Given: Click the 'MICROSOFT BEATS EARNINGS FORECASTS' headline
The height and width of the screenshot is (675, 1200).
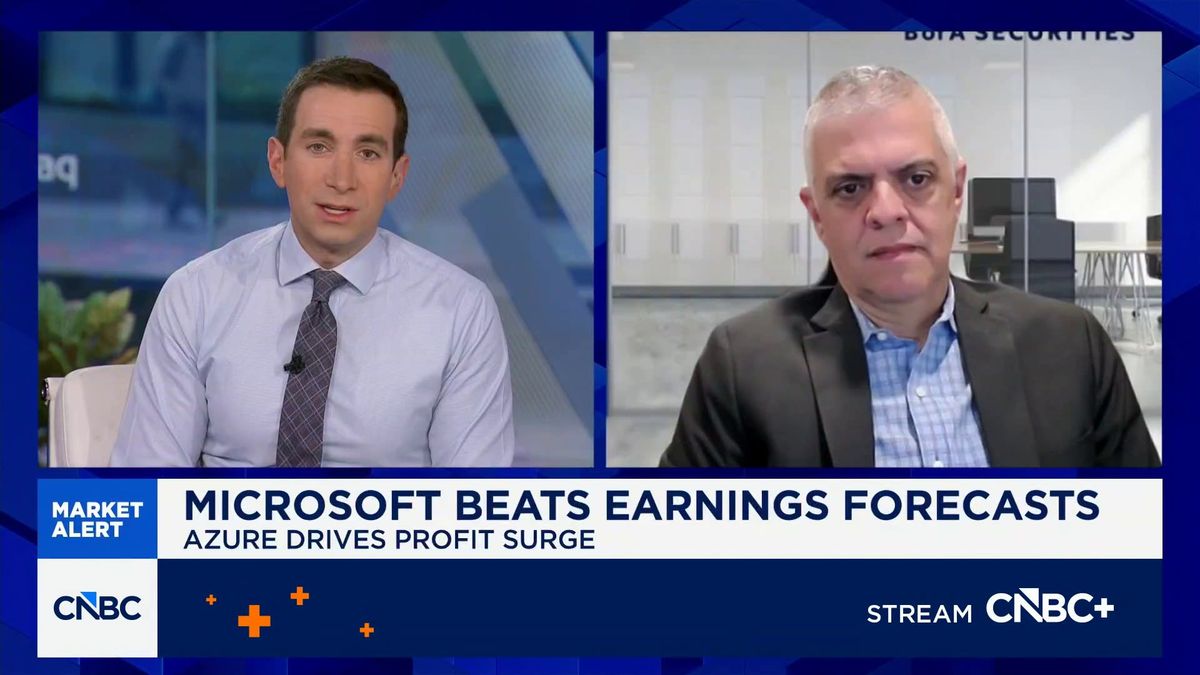Looking at the screenshot, I should pos(641,504).
